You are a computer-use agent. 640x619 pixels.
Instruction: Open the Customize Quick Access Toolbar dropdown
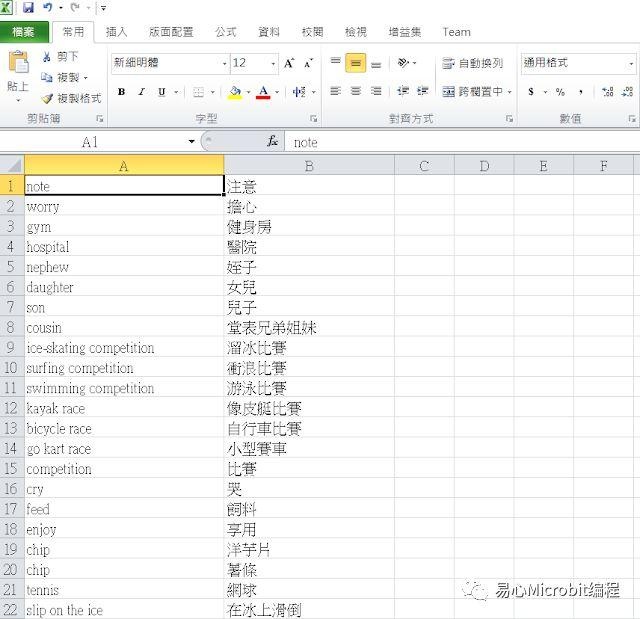(103, 8)
